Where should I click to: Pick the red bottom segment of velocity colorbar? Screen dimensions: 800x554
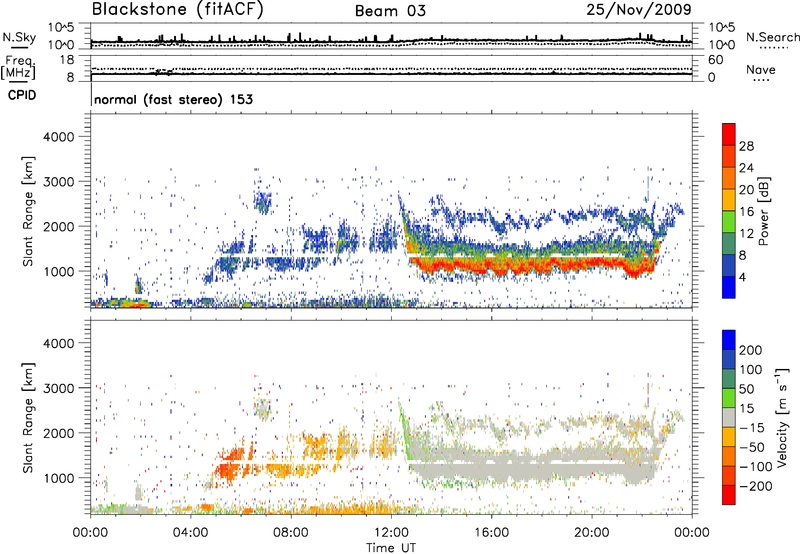(729, 495)
